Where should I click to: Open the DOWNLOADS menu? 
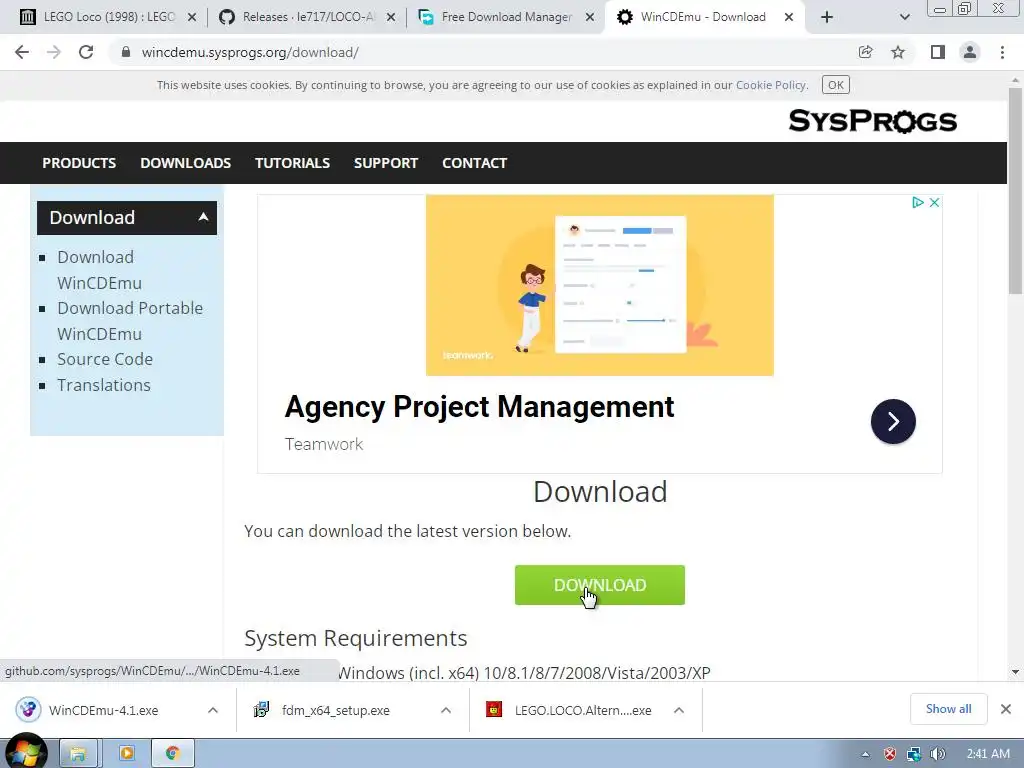[x=185, y=163]
